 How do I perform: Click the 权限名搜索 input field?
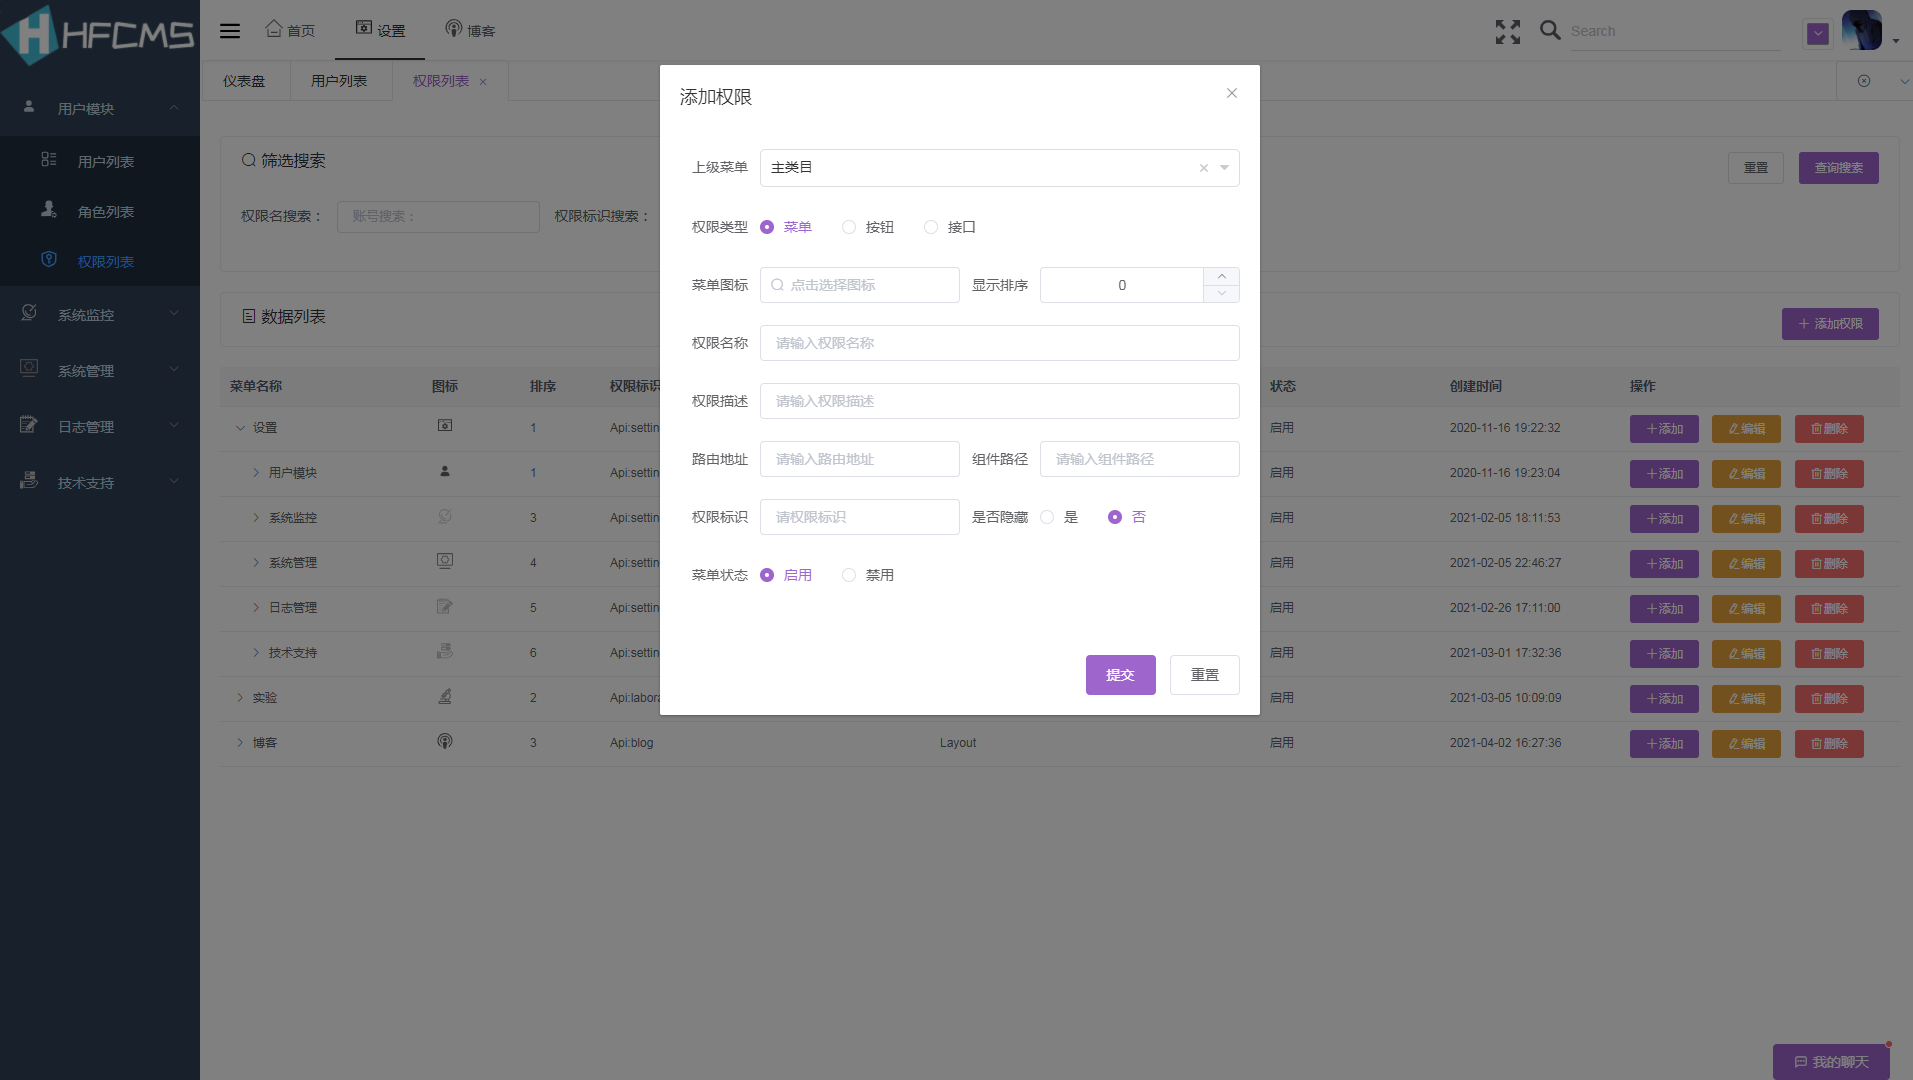pyautogui.click(x=438, y=216)
